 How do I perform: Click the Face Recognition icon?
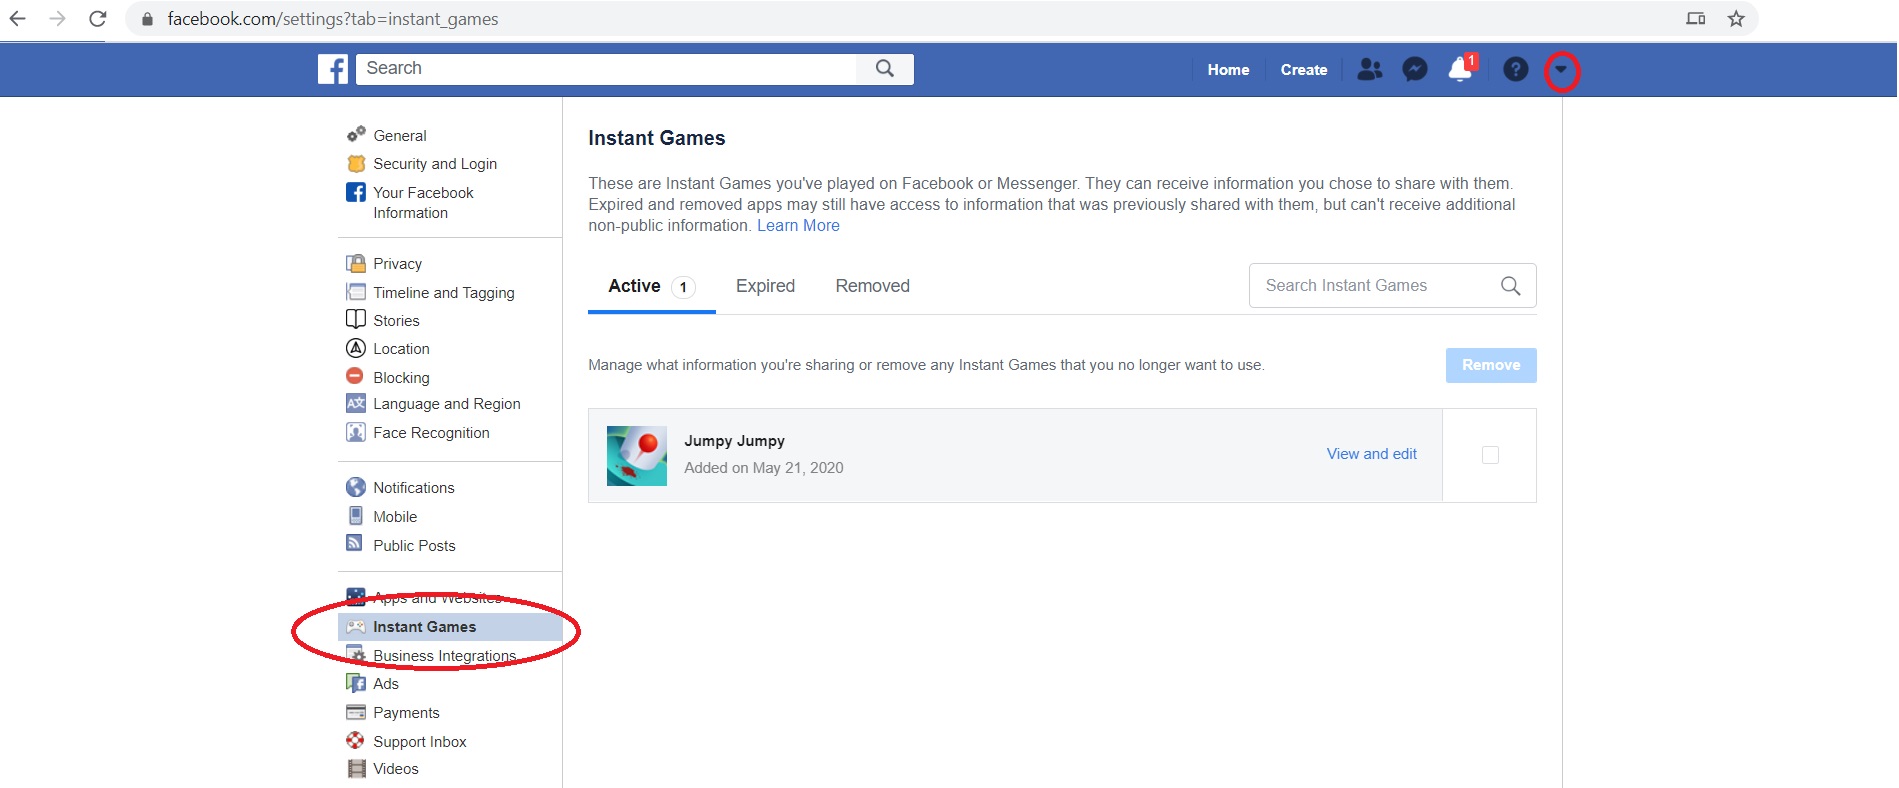click(x=356, y=432)
